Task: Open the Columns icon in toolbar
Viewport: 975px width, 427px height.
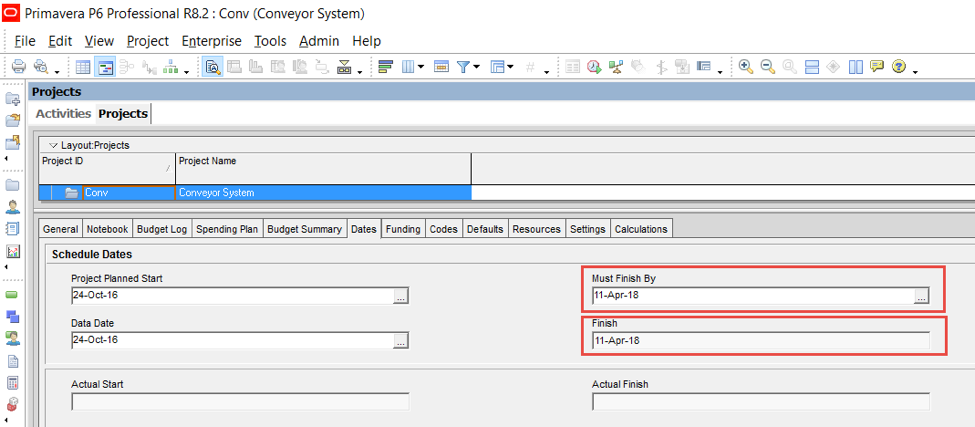Action: tap(408, 67)
